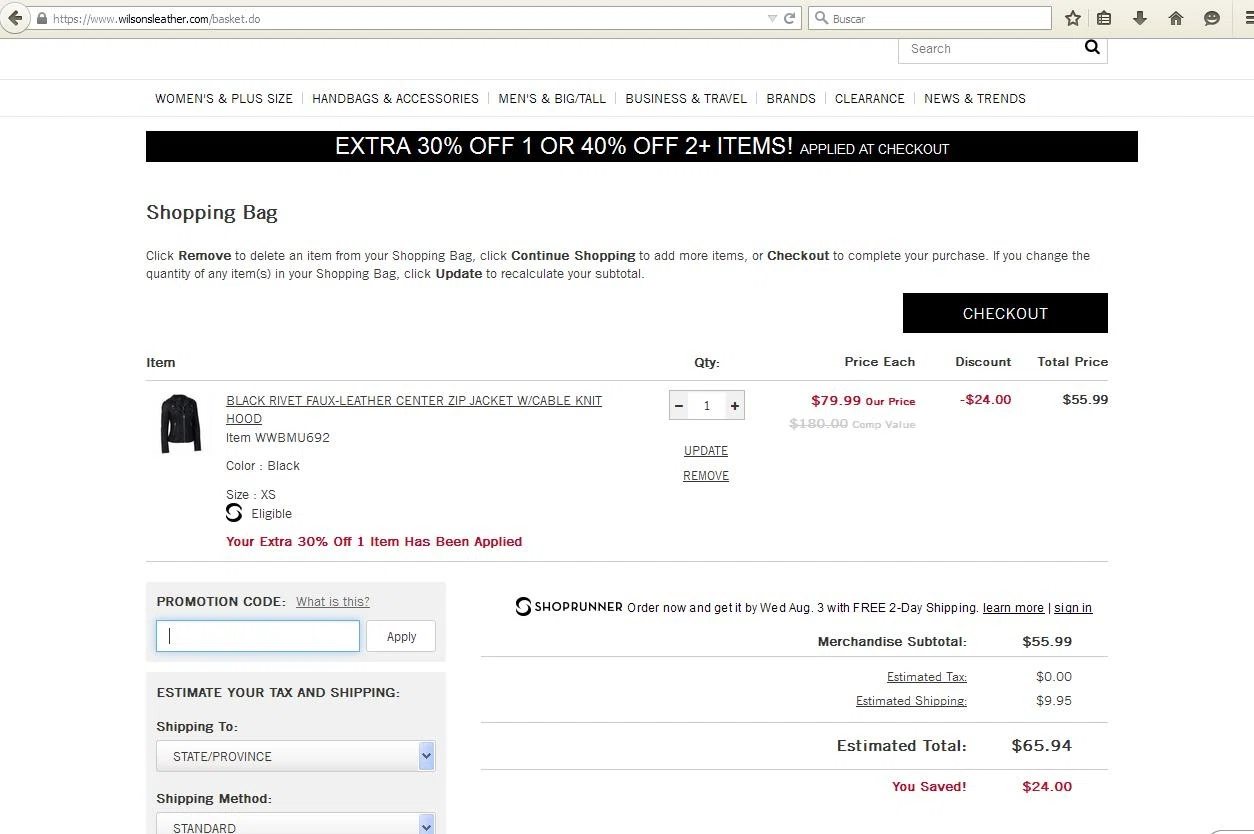Apply the promotion code
1254x834 pixels.
[x=401, y=636]
